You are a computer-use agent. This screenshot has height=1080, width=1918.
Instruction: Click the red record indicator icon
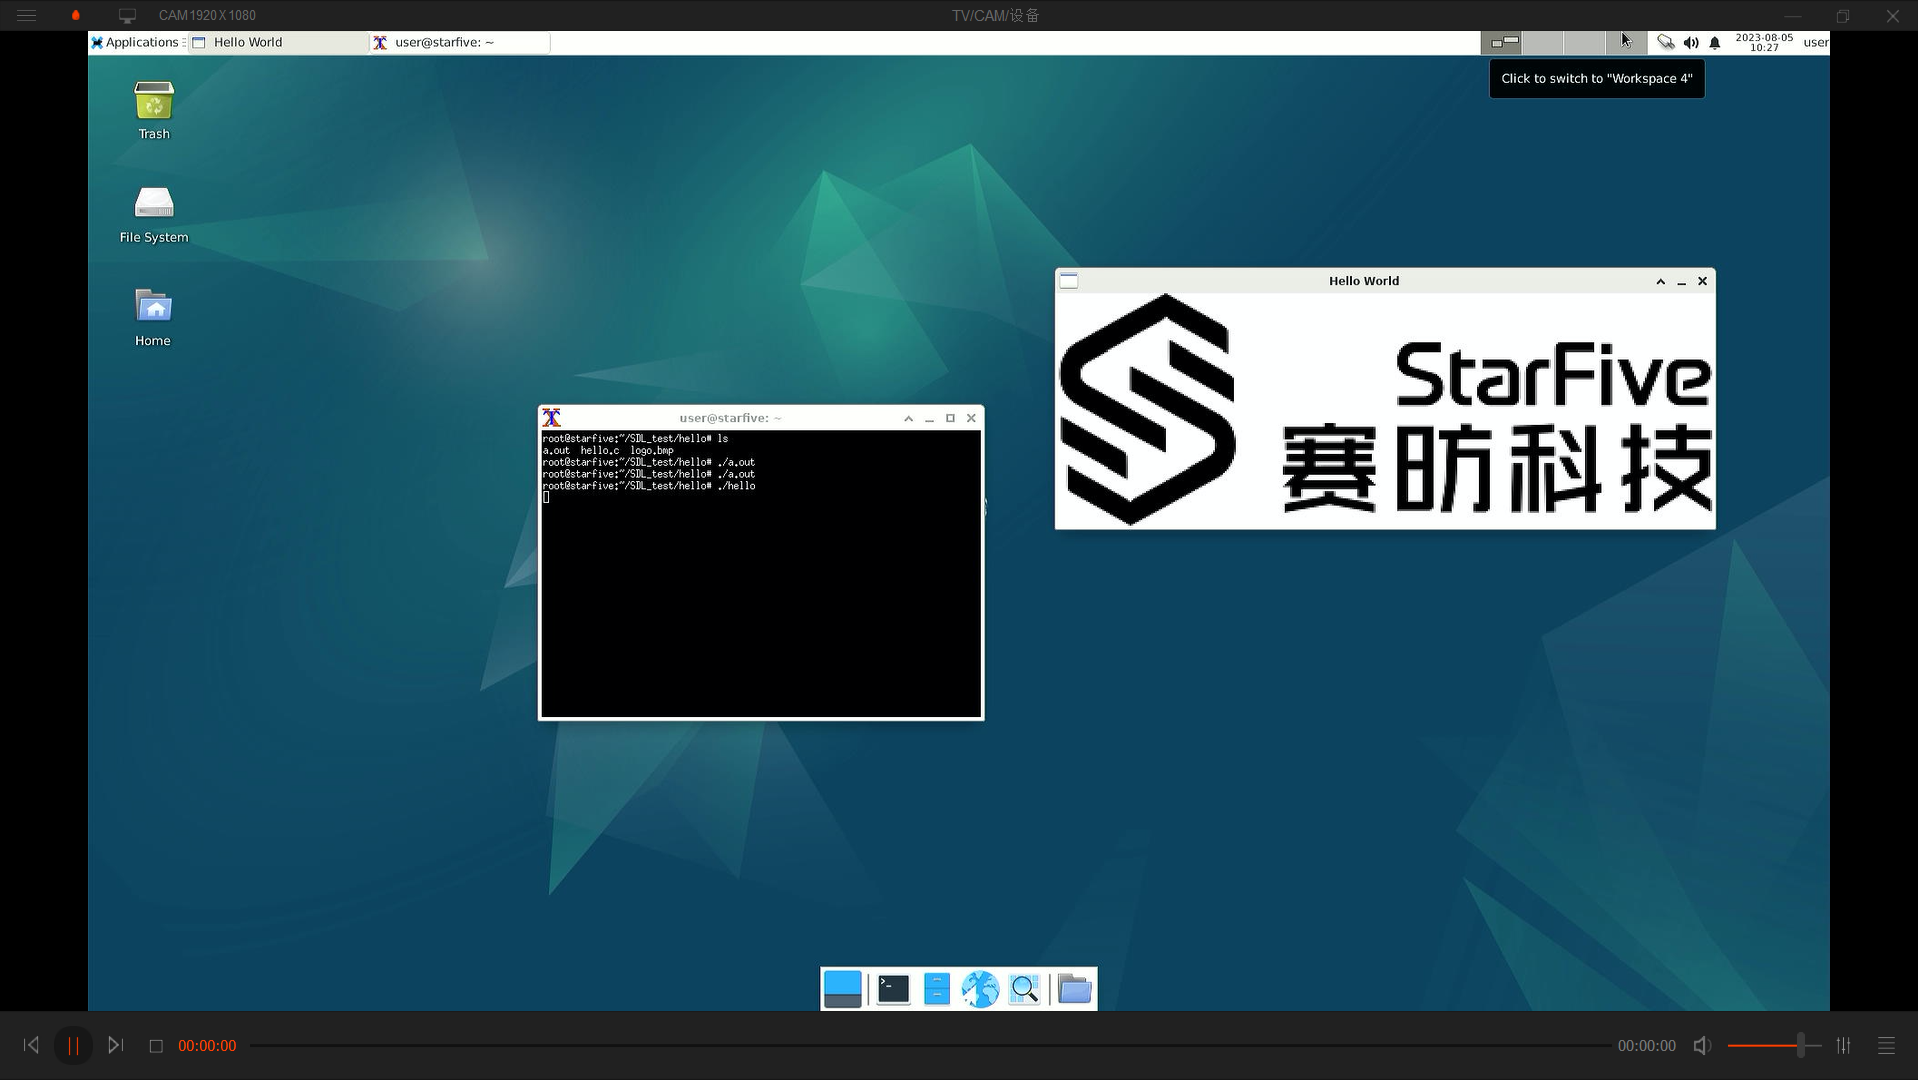tap(76, 16)
